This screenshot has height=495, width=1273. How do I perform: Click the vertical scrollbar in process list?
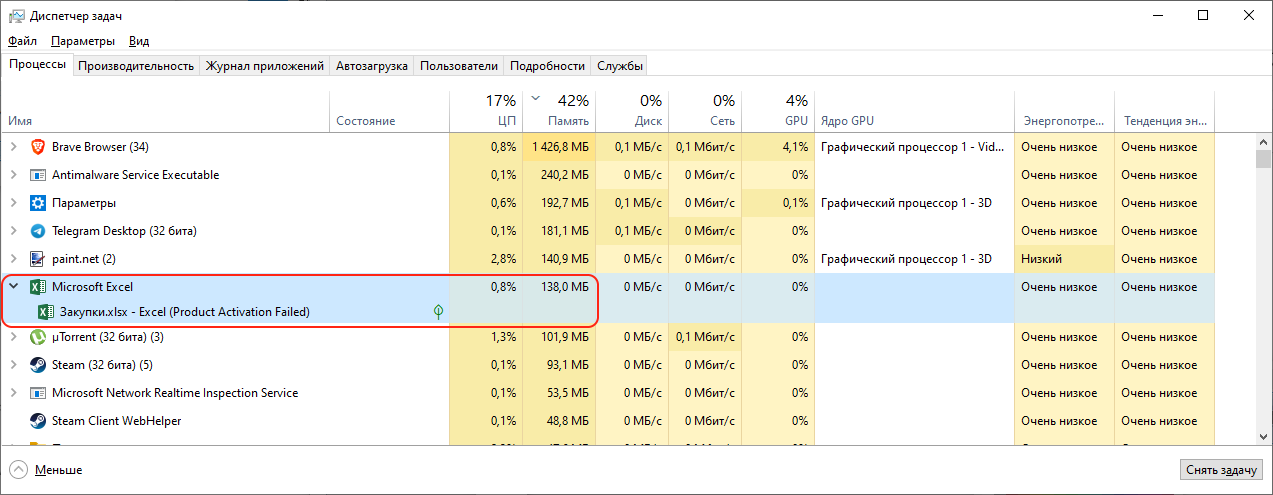tap(1262, 300)
